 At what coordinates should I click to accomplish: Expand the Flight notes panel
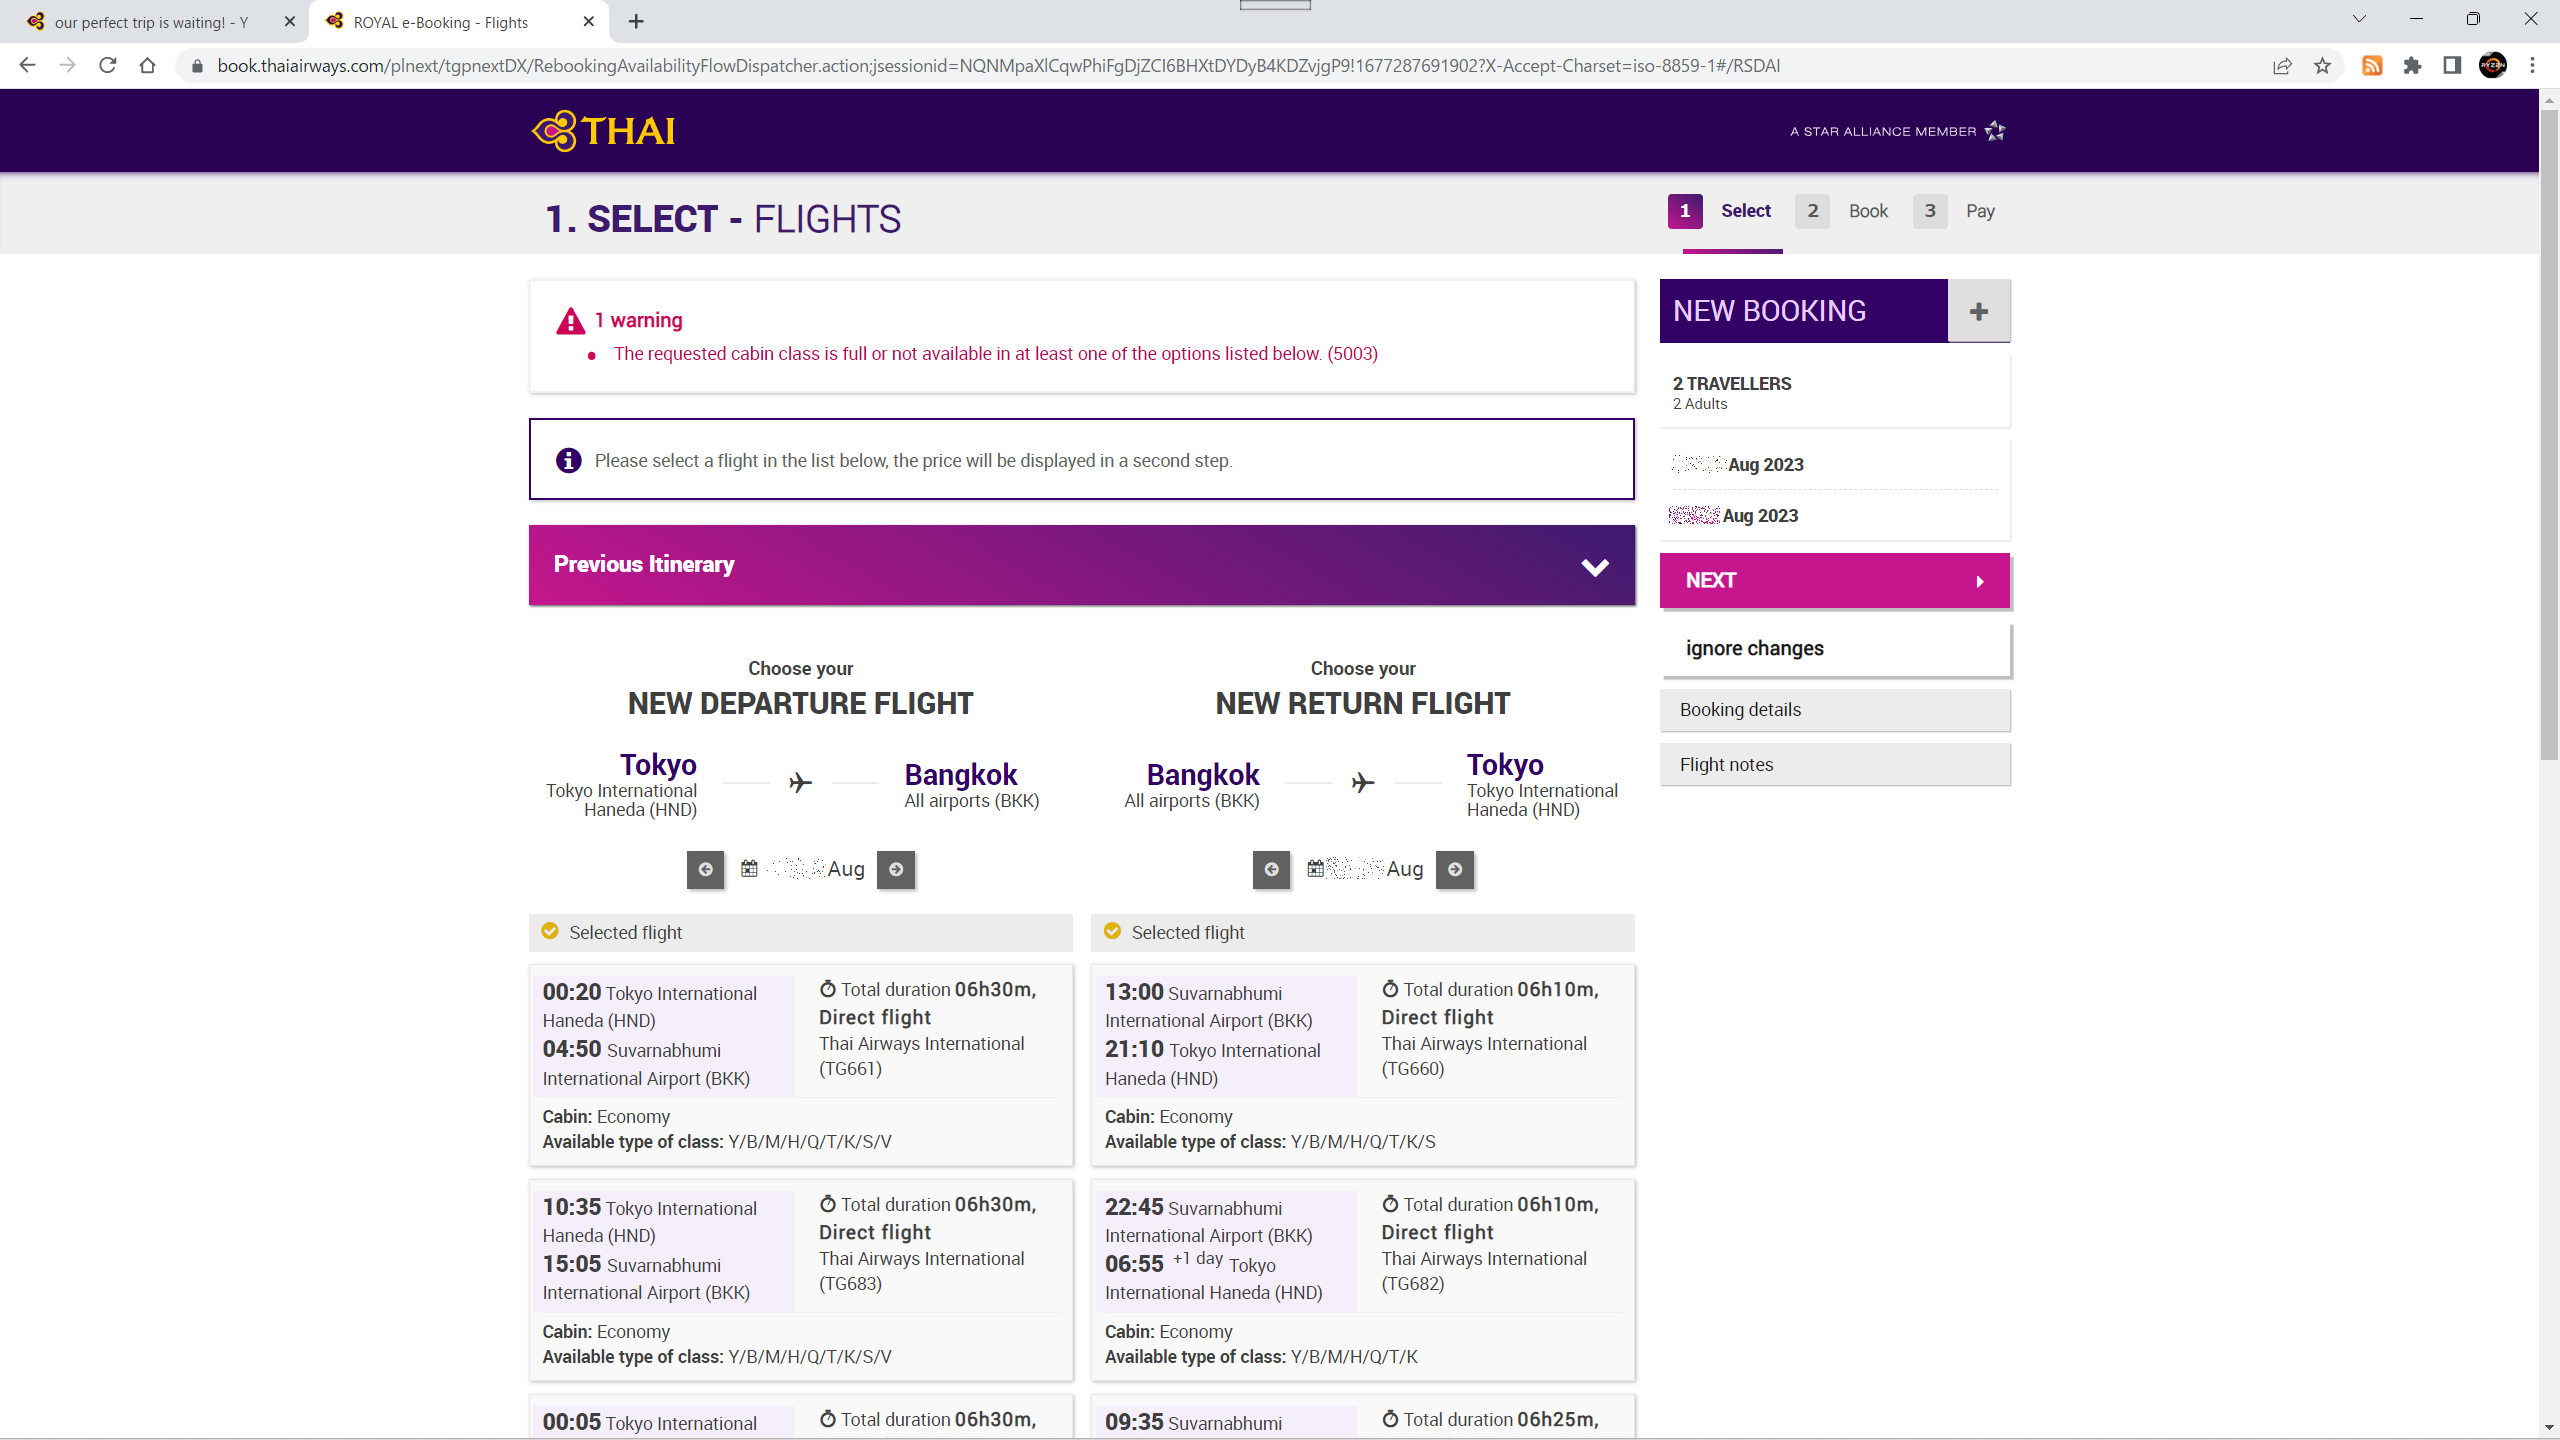(1835, 765)
